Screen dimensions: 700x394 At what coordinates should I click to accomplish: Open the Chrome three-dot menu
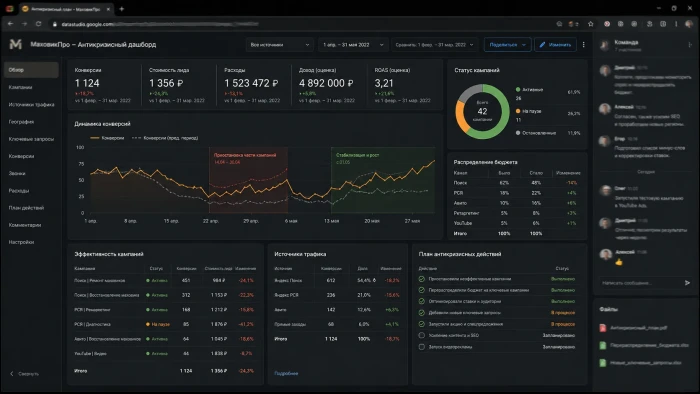[676, 24]
